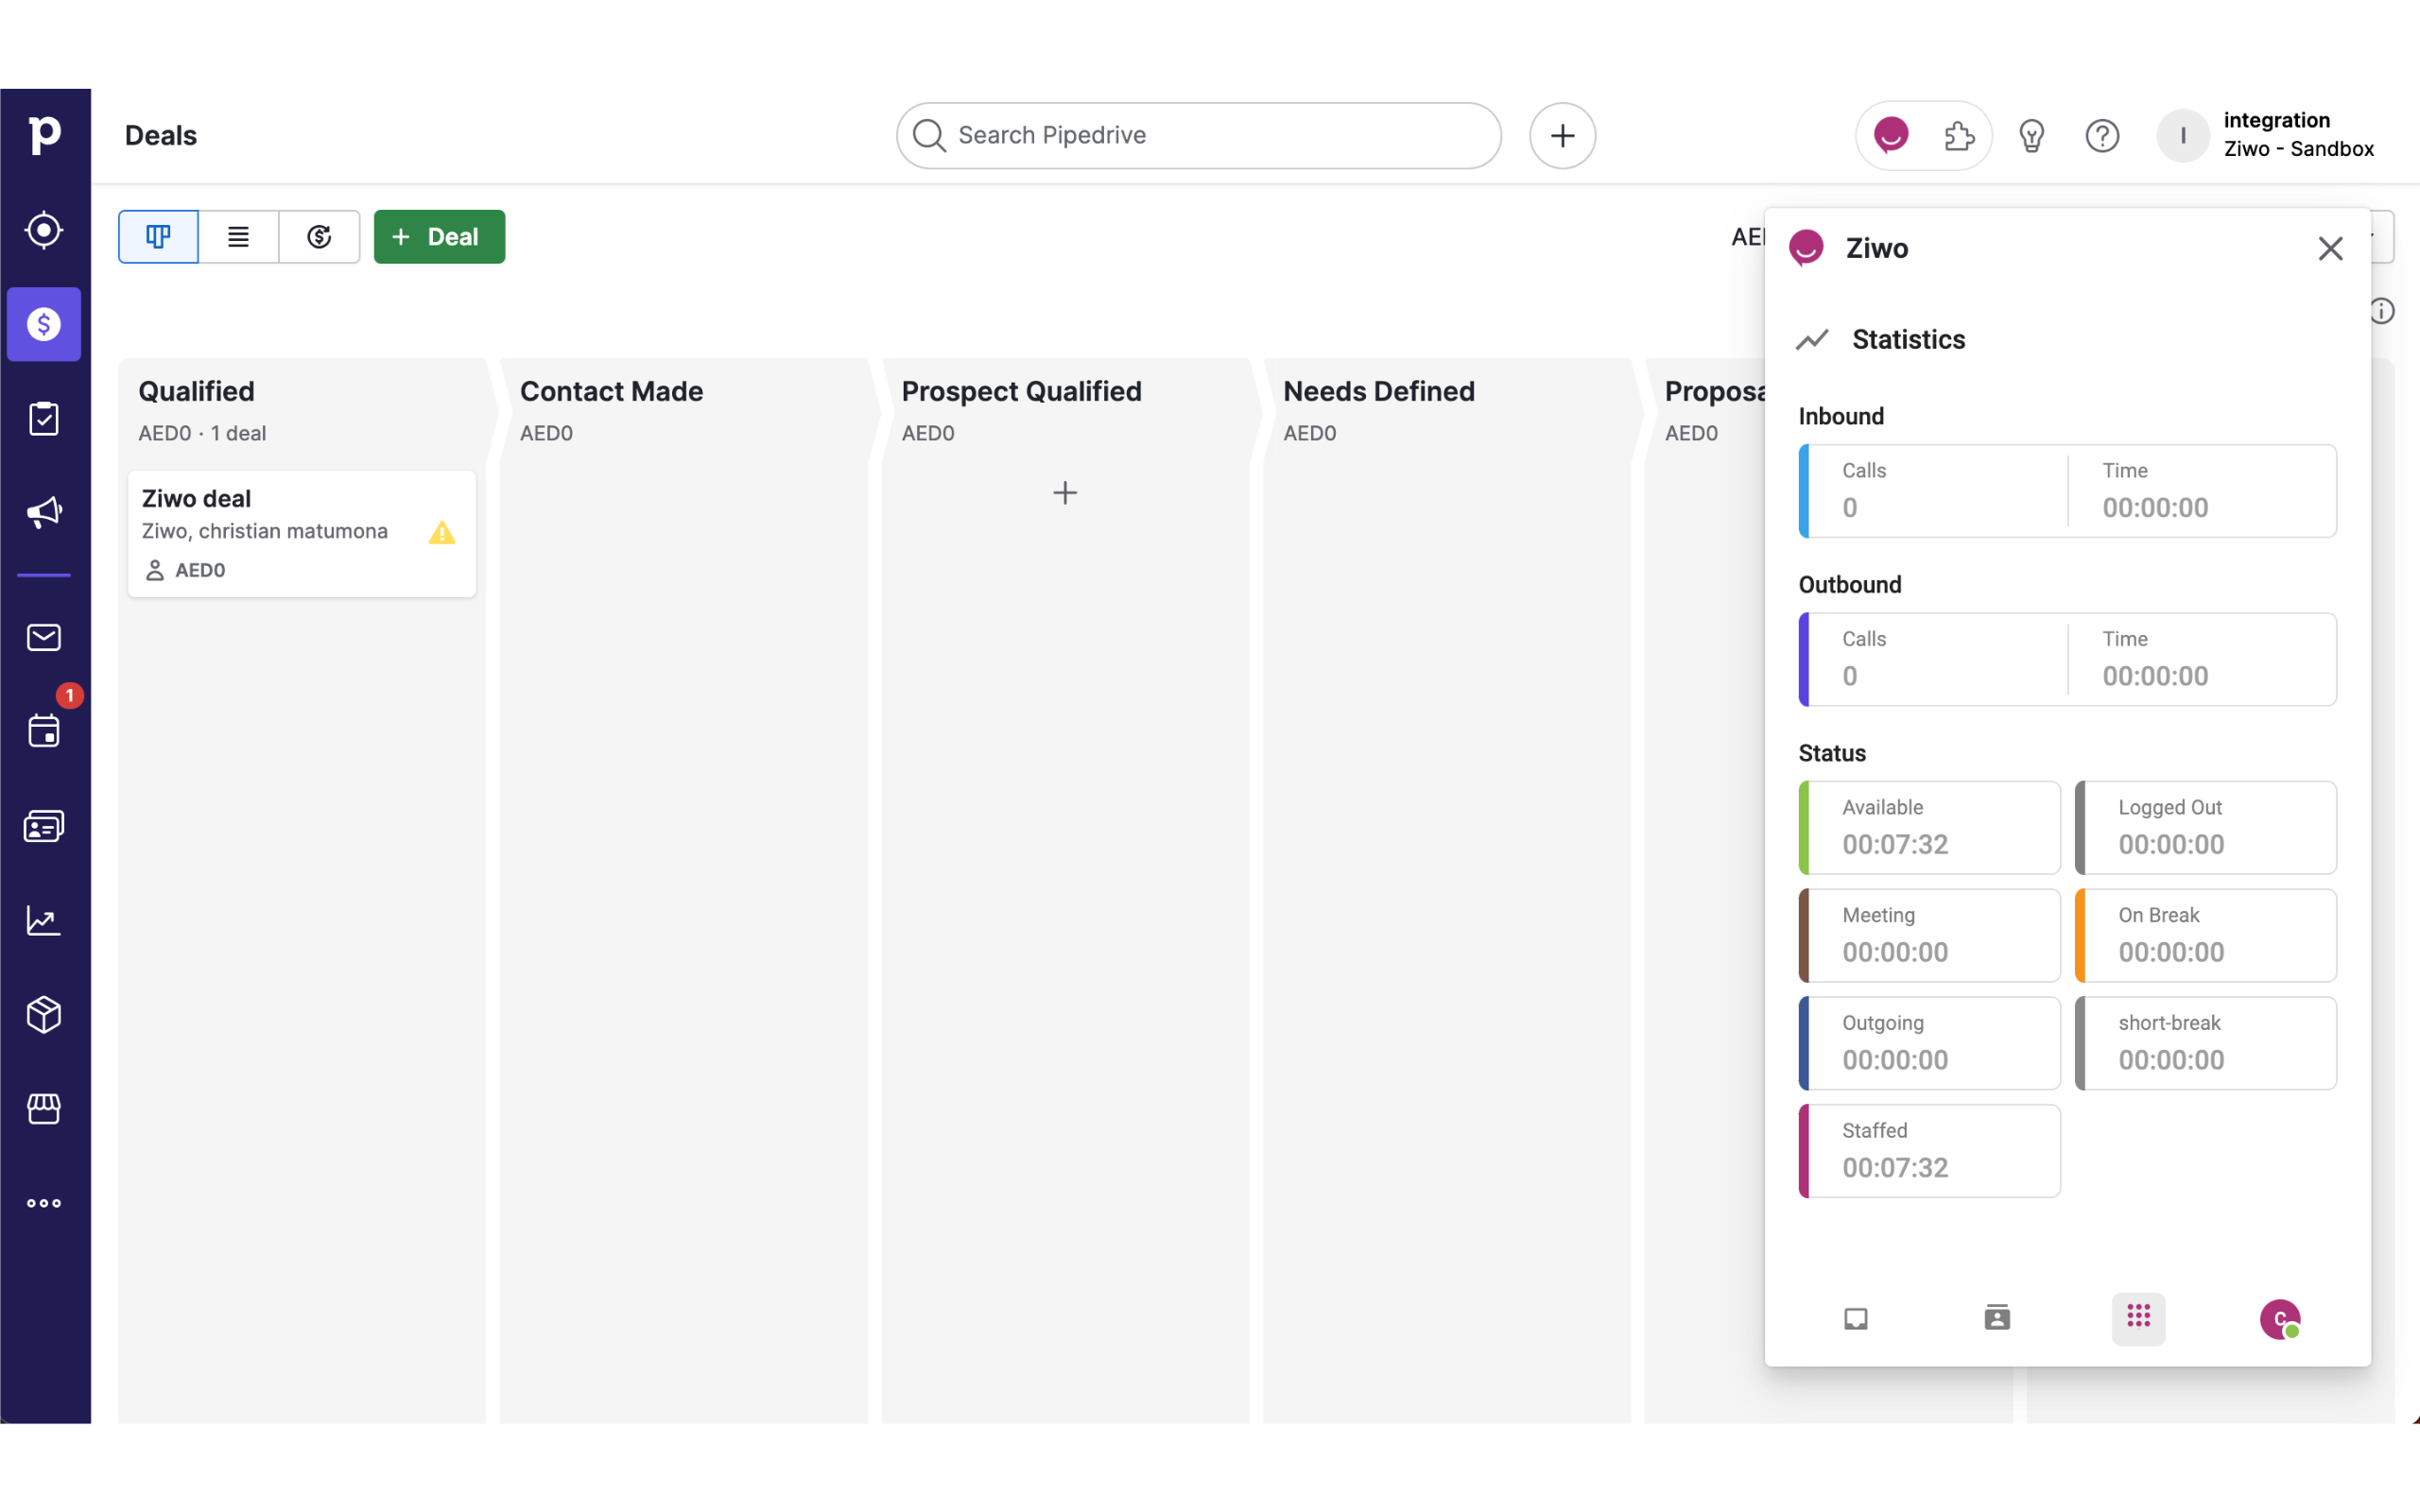The image size is (2420, 1512).
Task: Open the Marketplace sidebar icon
Action: tap(44, 1108)
